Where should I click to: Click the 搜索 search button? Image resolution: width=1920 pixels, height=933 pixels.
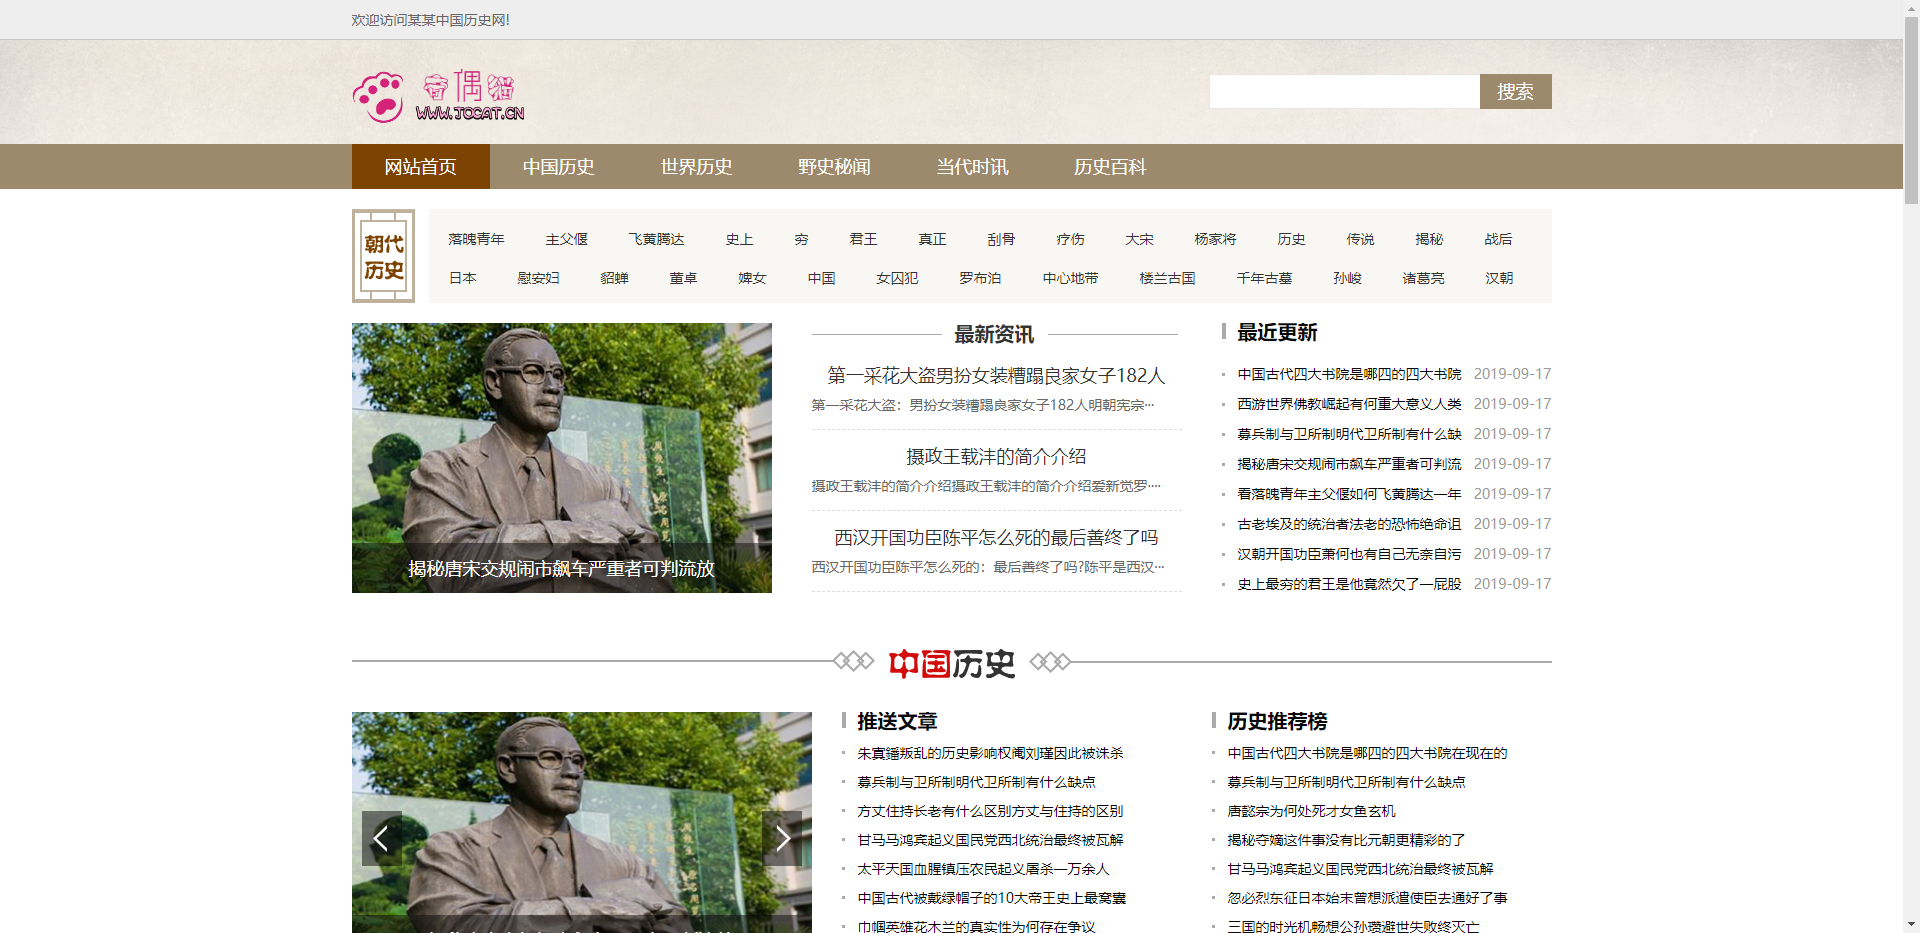pos(1515,92)
